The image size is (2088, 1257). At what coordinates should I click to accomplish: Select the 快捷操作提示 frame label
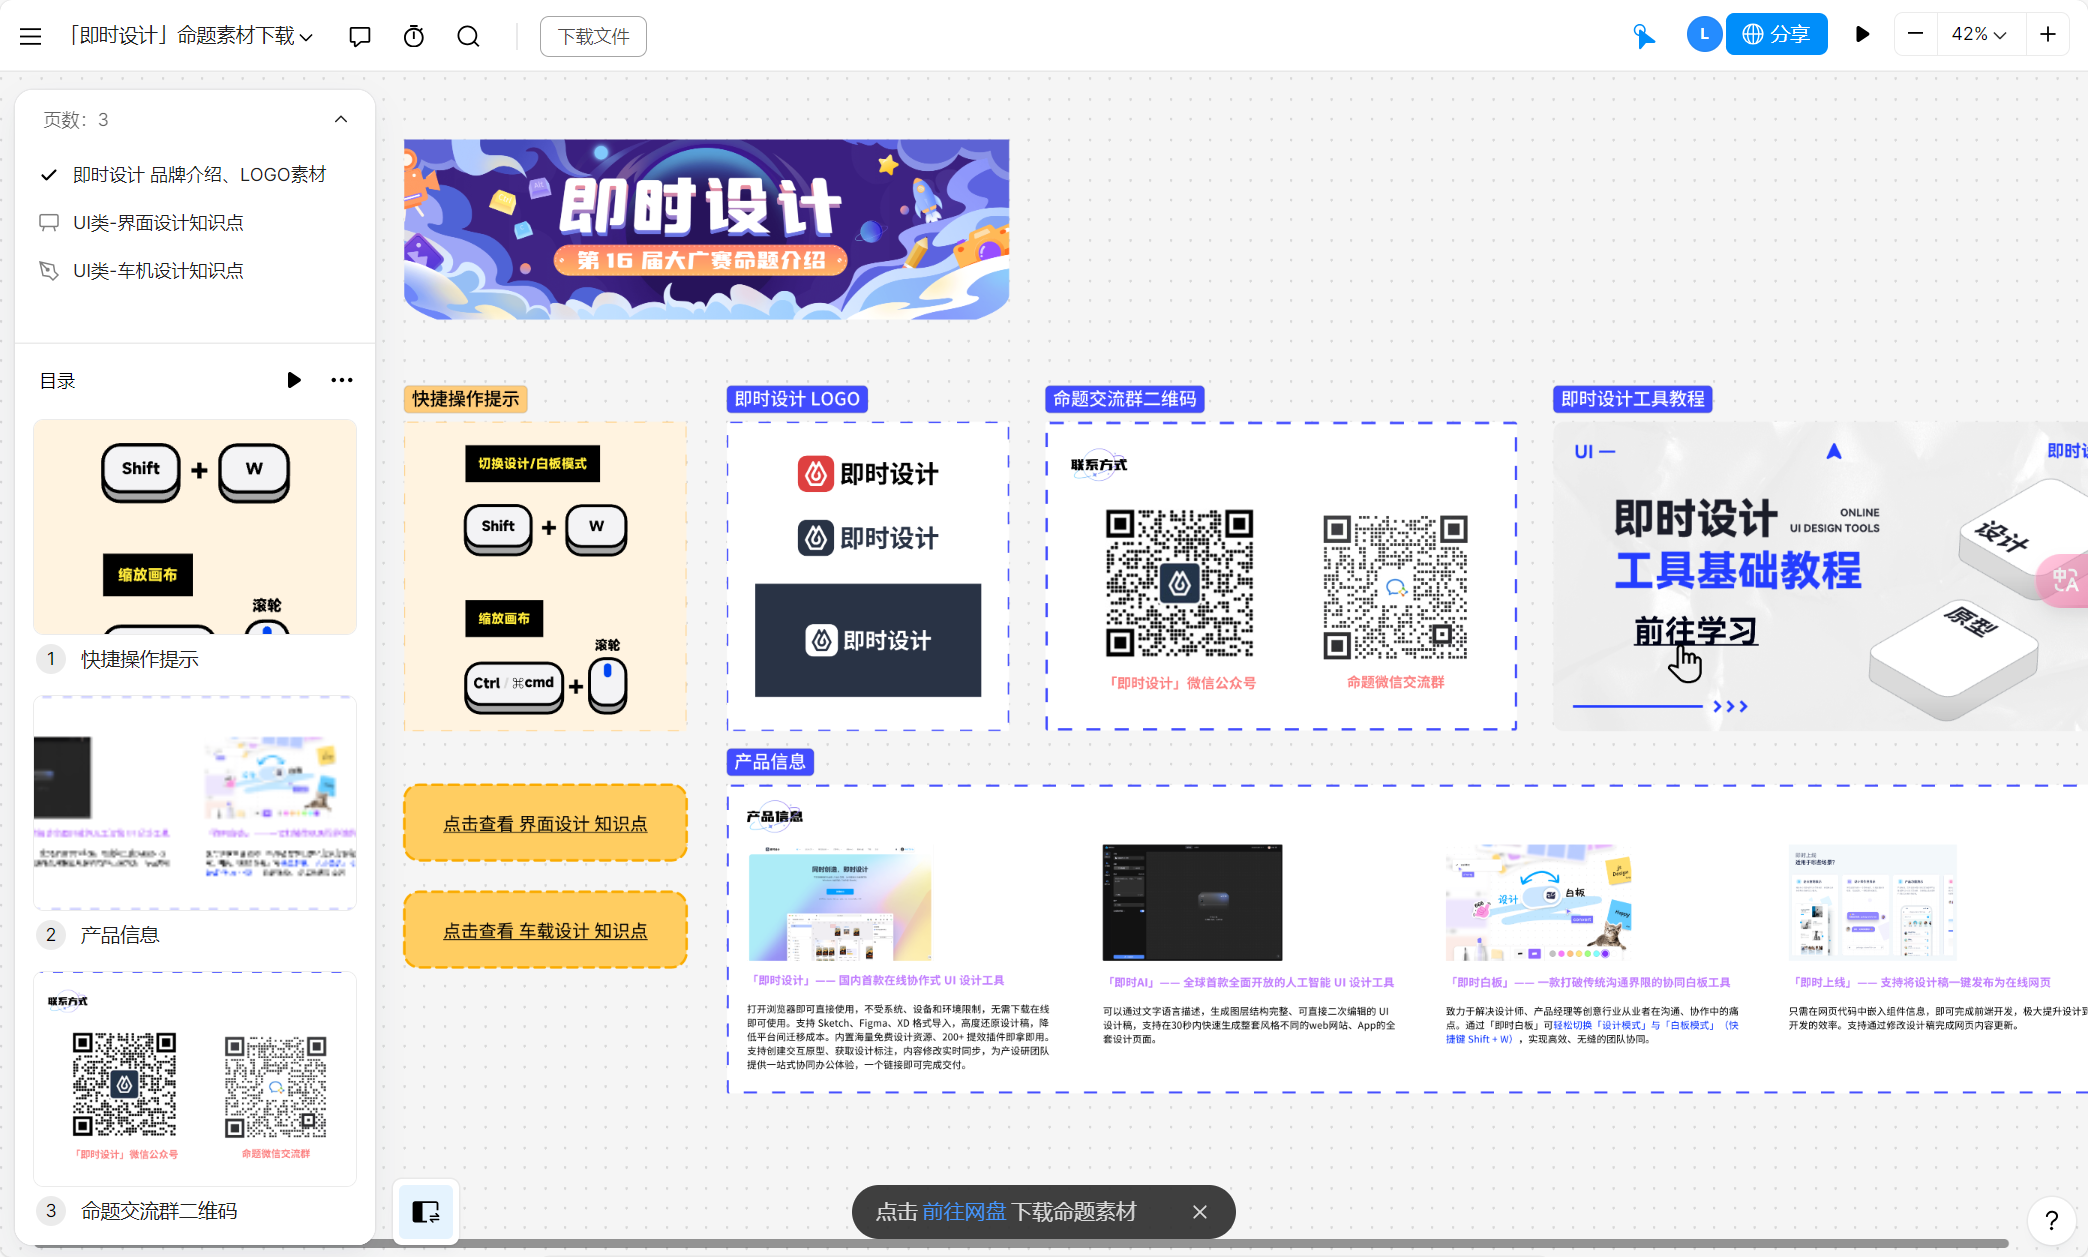[465, 399]
